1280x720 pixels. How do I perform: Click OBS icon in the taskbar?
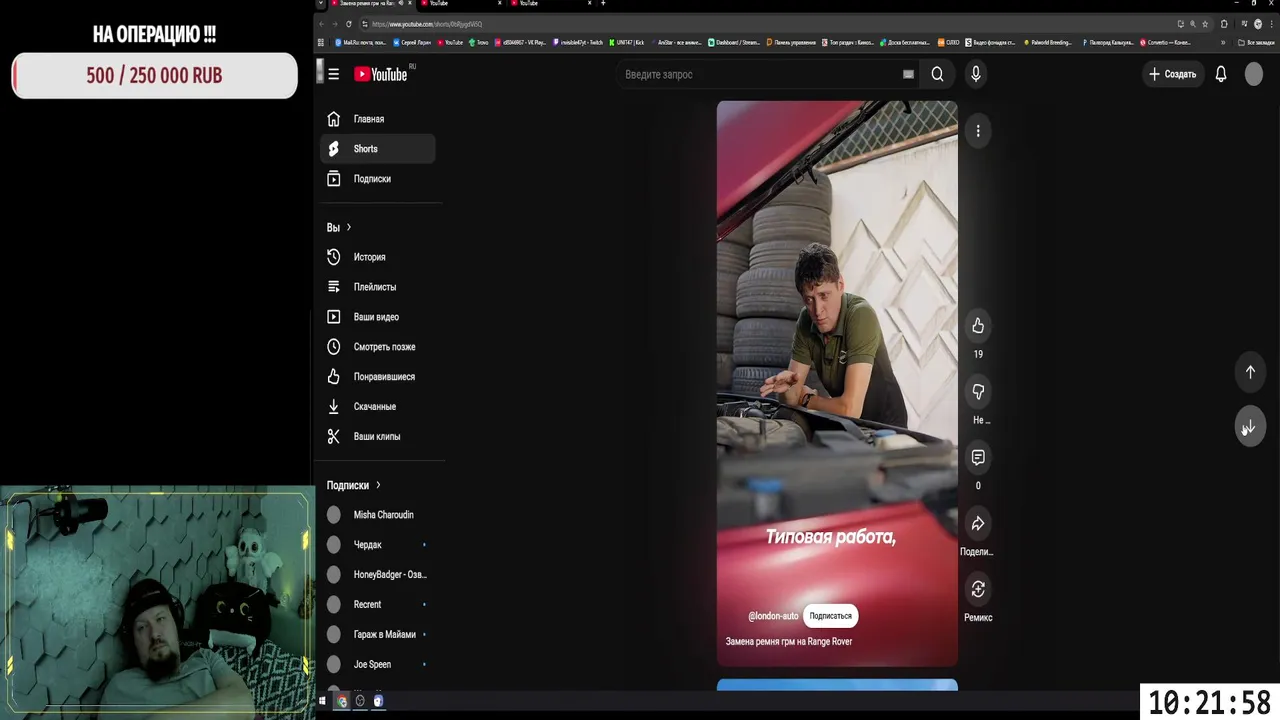click(x=360, y=701)
